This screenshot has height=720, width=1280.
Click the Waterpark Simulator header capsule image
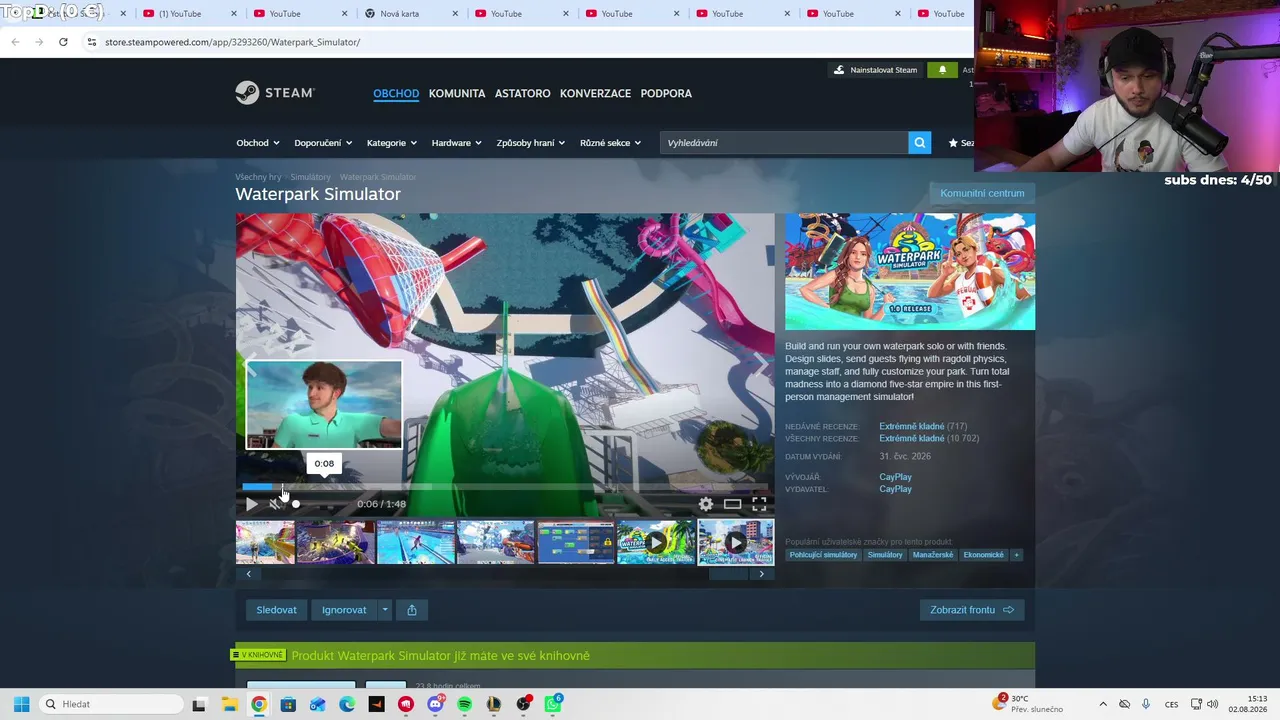(910, 271)
